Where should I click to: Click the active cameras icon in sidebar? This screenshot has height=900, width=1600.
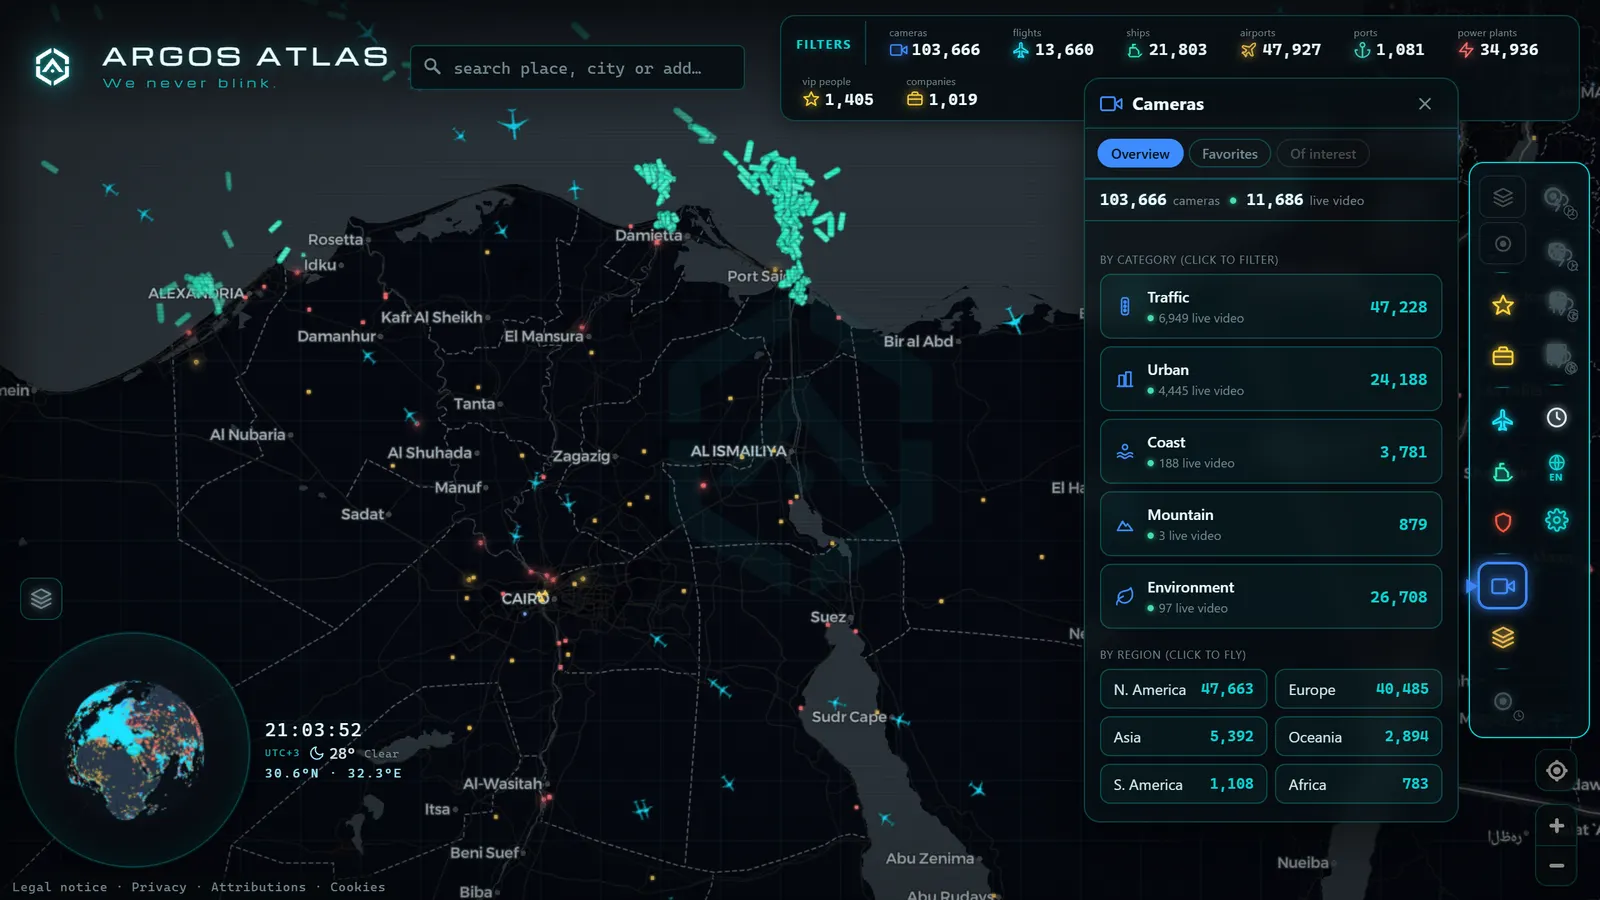pos(1503,586)
